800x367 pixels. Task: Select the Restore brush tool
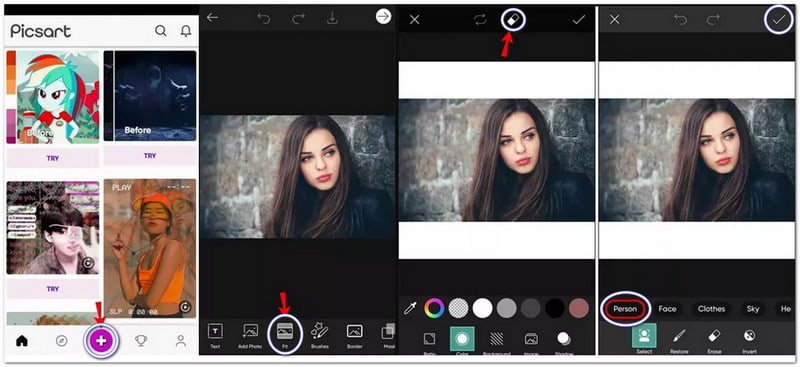coord(679,341)
